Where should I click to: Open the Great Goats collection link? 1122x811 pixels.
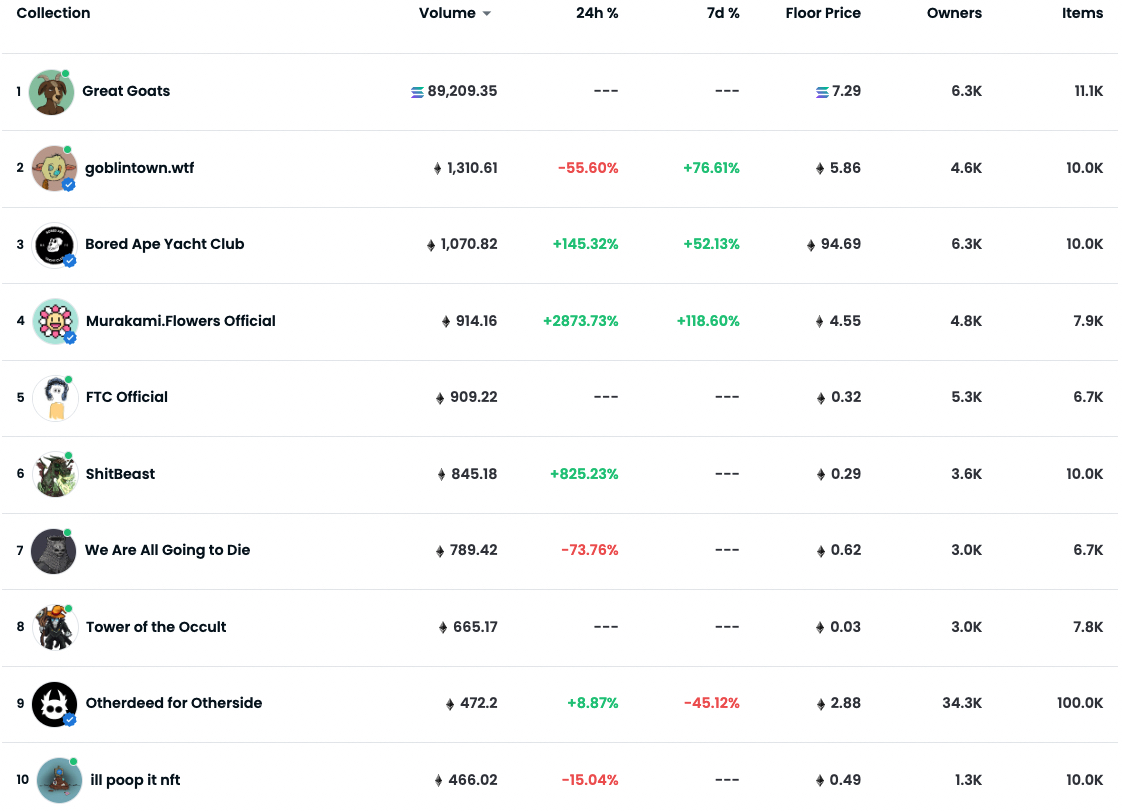pyautogui.click(x=126, y=91)
